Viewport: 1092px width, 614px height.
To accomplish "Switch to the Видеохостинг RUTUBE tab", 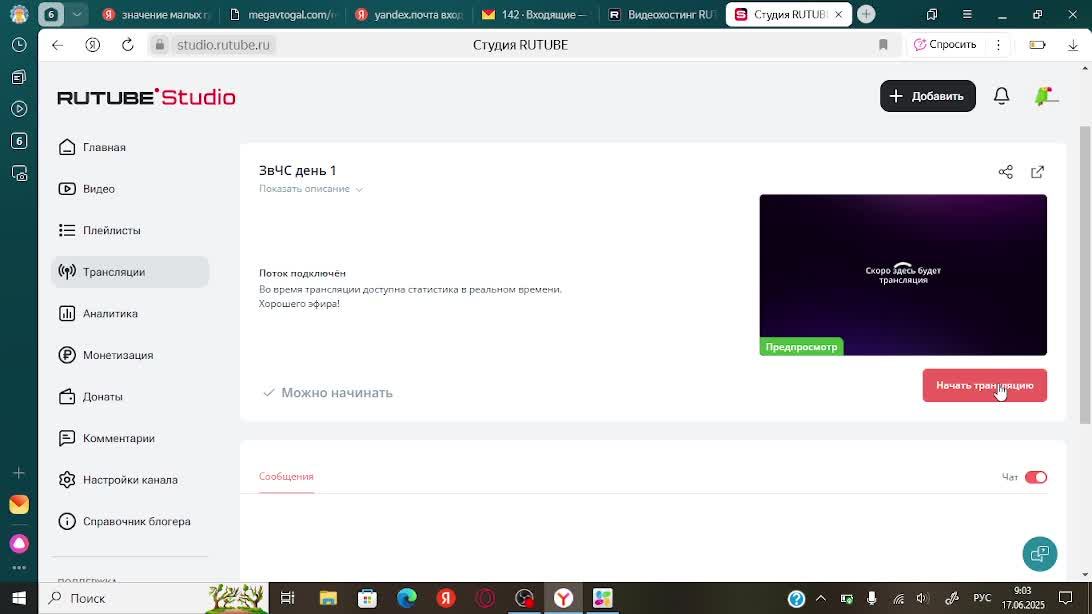I will click(x=662, y=14).
